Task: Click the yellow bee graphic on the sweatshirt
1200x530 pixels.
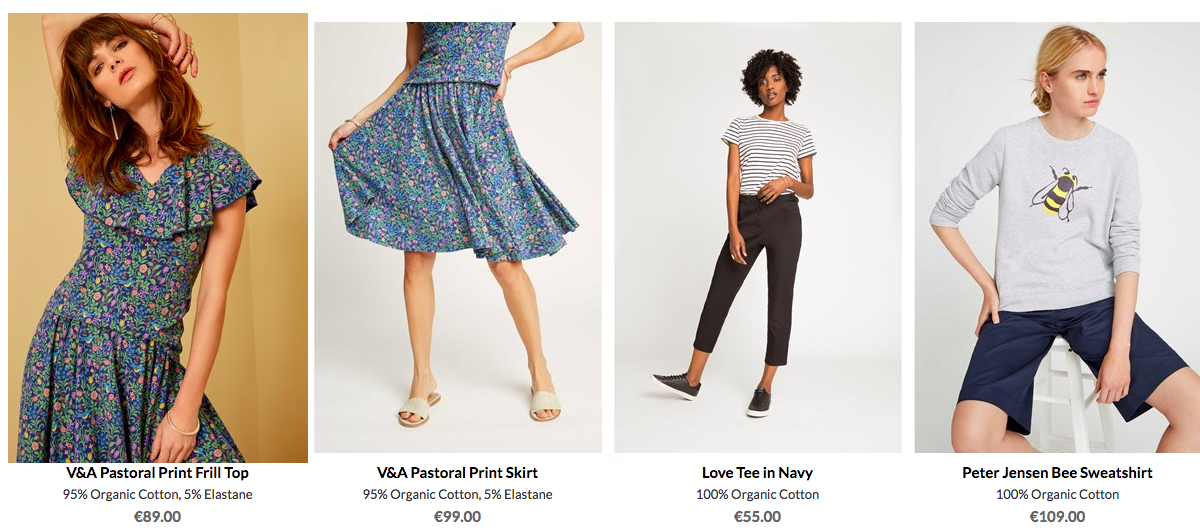Action: (x=1059, y=193)
